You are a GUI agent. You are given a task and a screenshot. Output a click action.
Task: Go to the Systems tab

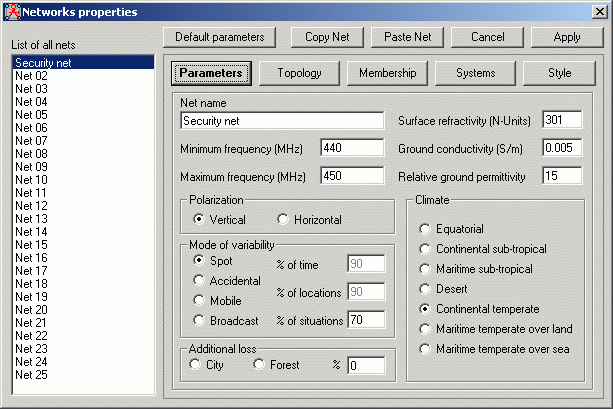click(x=475, y=73)
